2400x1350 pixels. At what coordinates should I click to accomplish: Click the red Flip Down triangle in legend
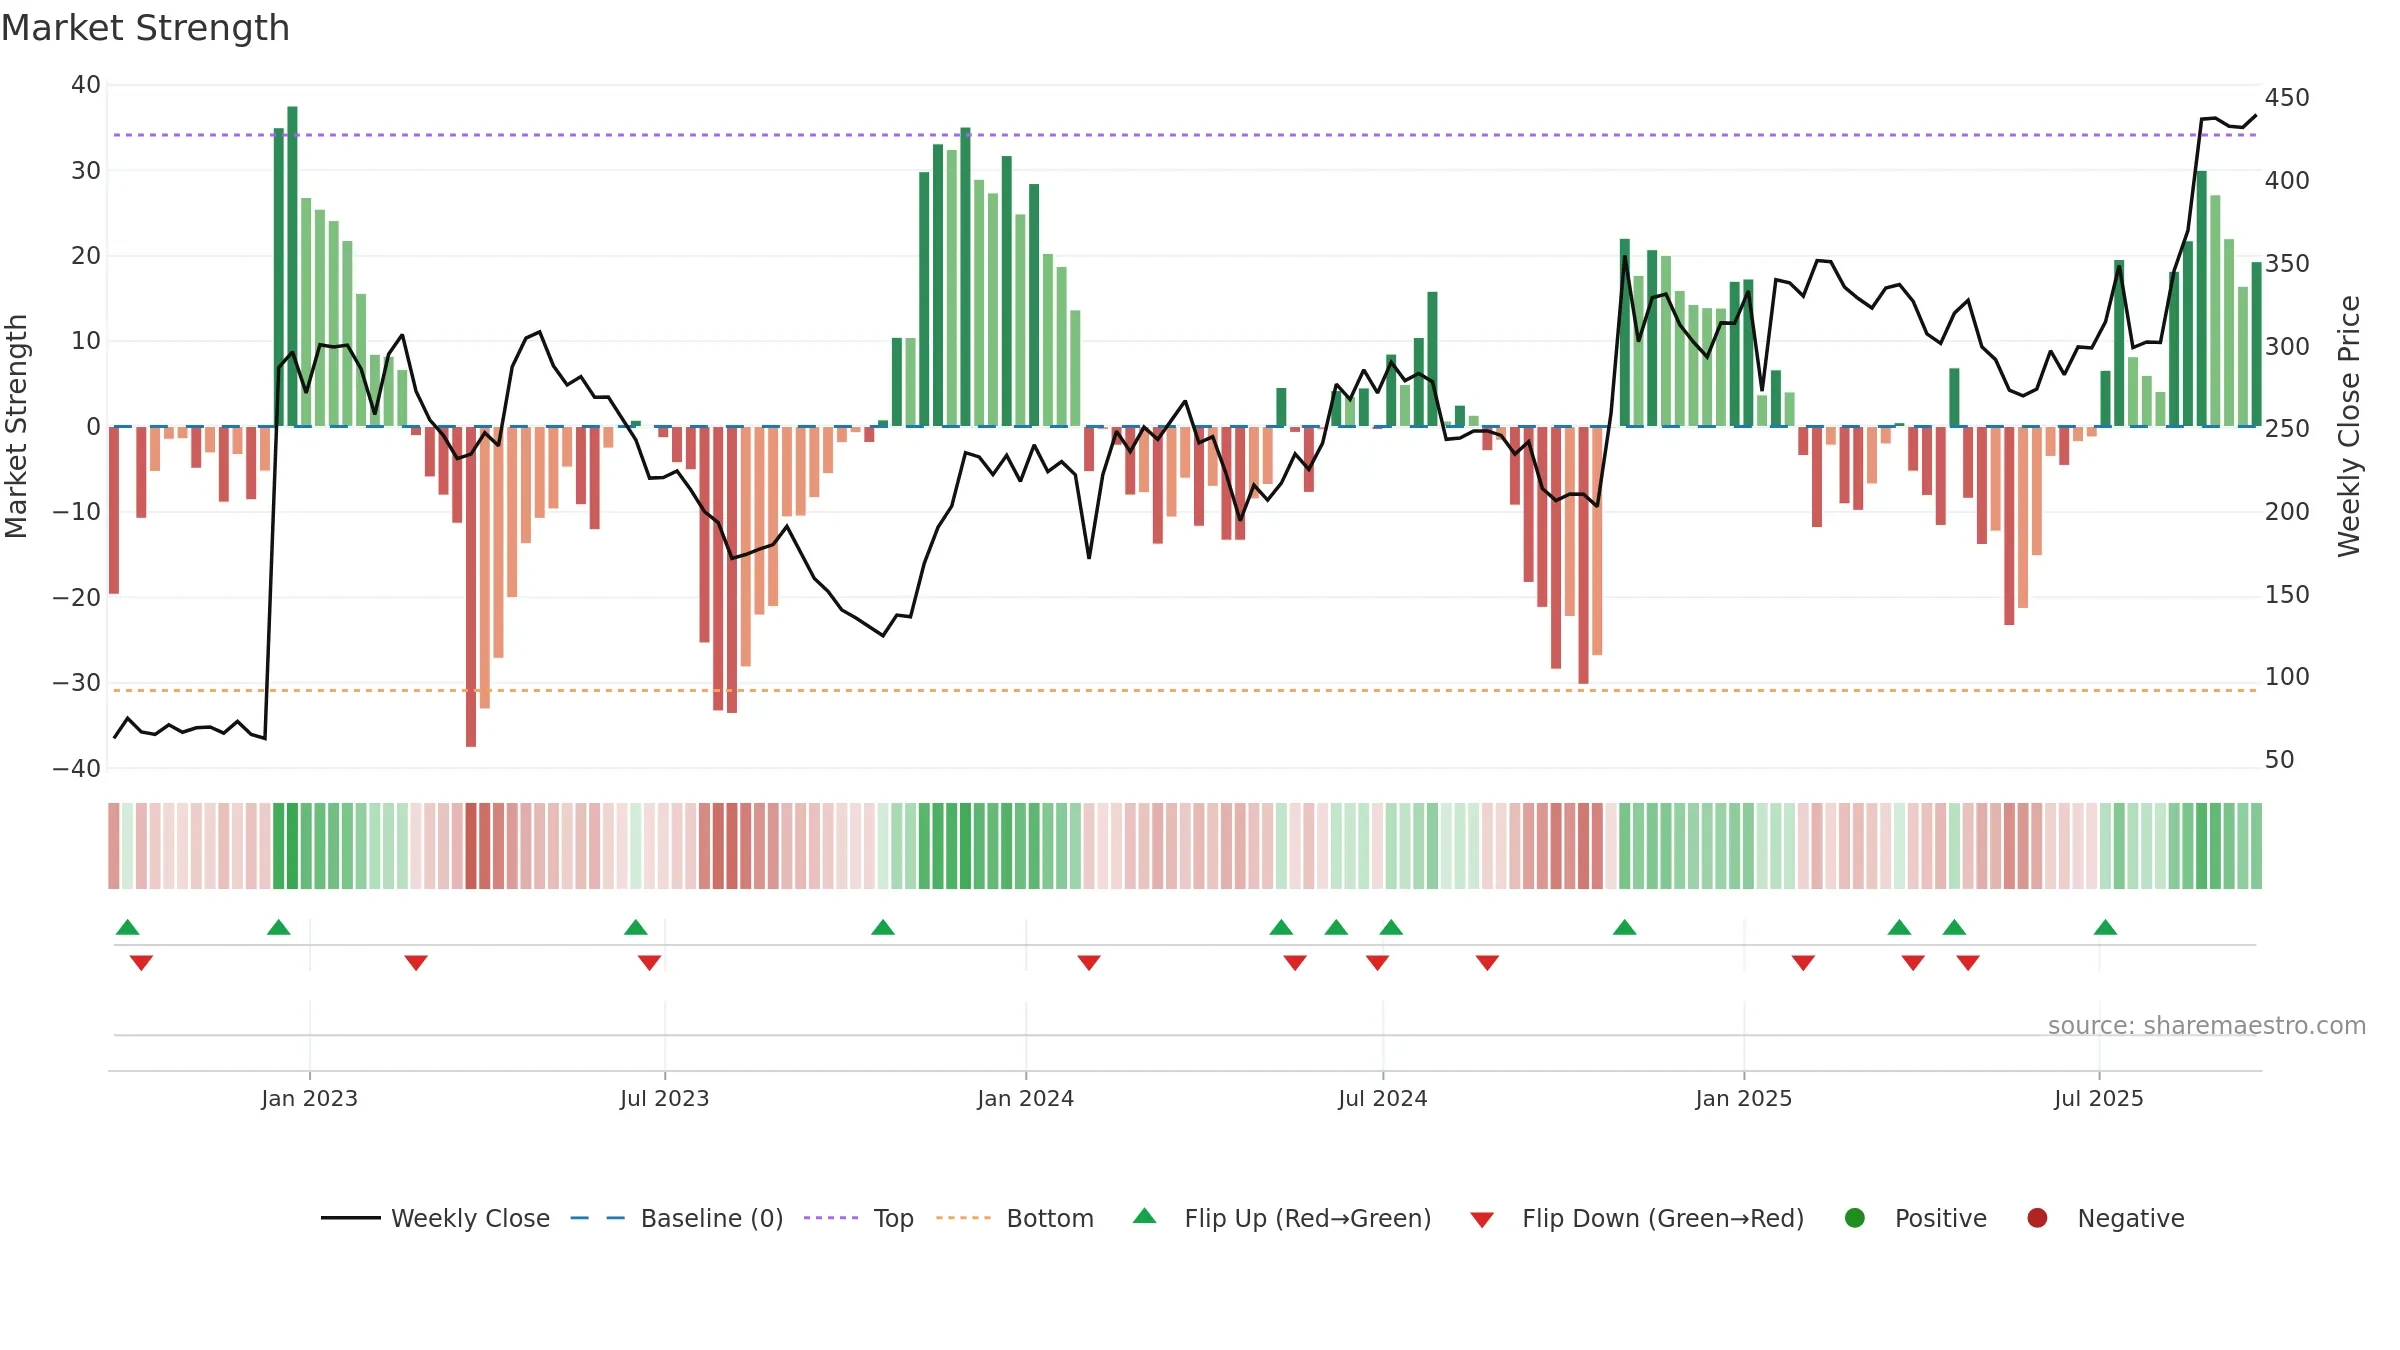[1483, 1220]
